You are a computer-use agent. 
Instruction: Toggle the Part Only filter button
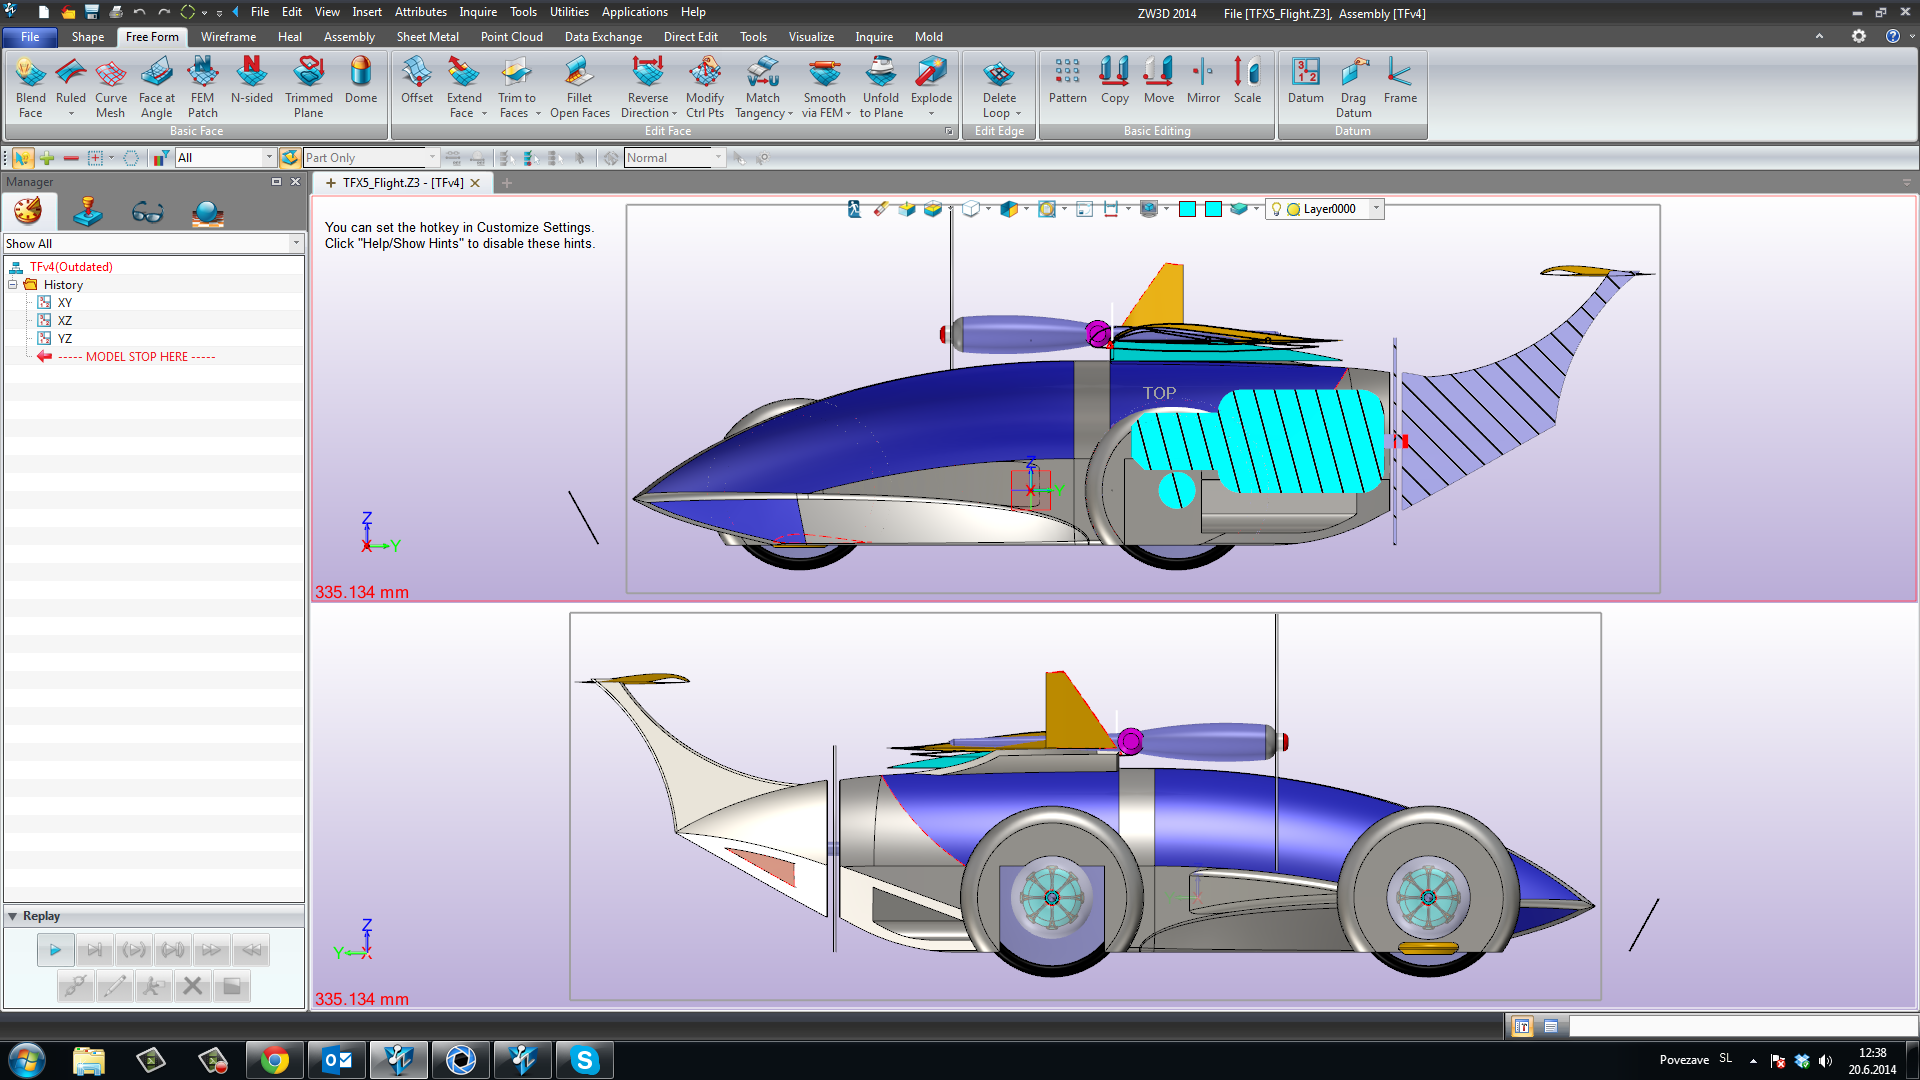click(290, 158)
